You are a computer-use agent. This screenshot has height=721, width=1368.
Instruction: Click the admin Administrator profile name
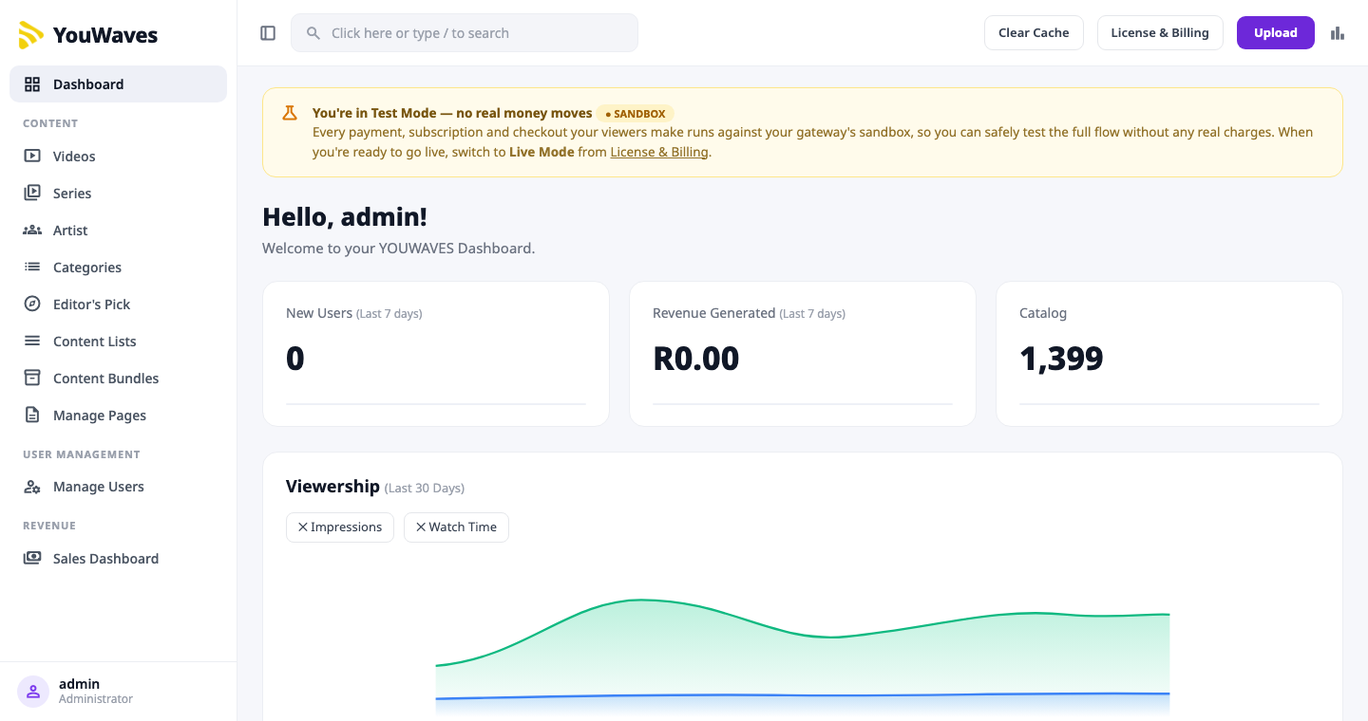point(96,691)
